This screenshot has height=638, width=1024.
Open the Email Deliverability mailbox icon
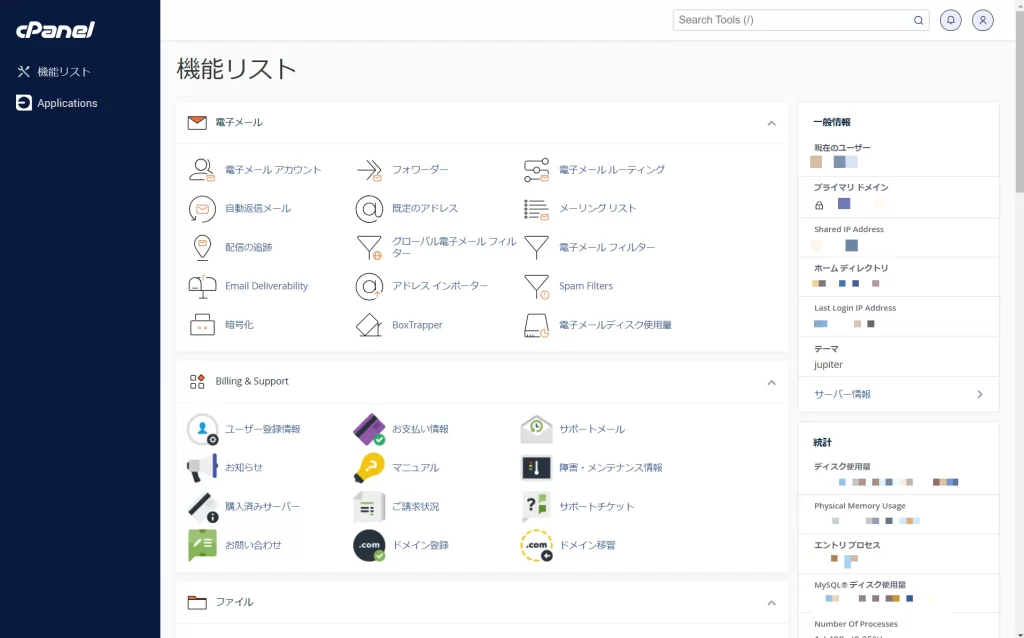pos(202,286)
